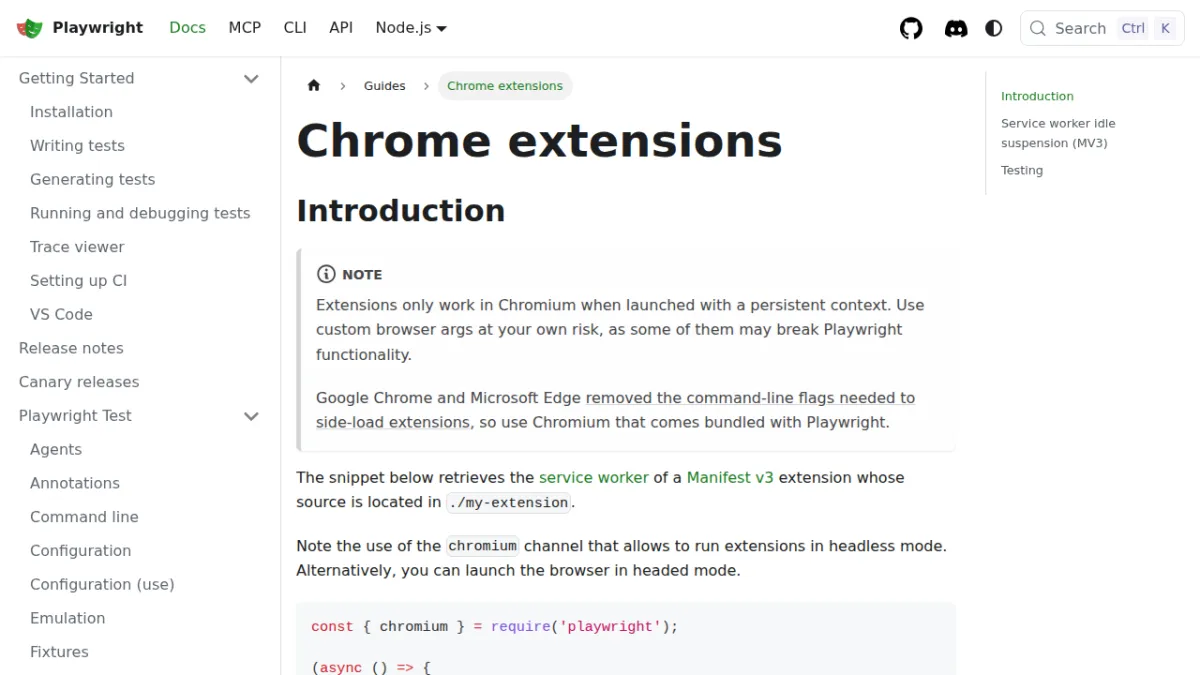
Task: Open Configuration (use) sidebar entry
Action: pos(102,584)
